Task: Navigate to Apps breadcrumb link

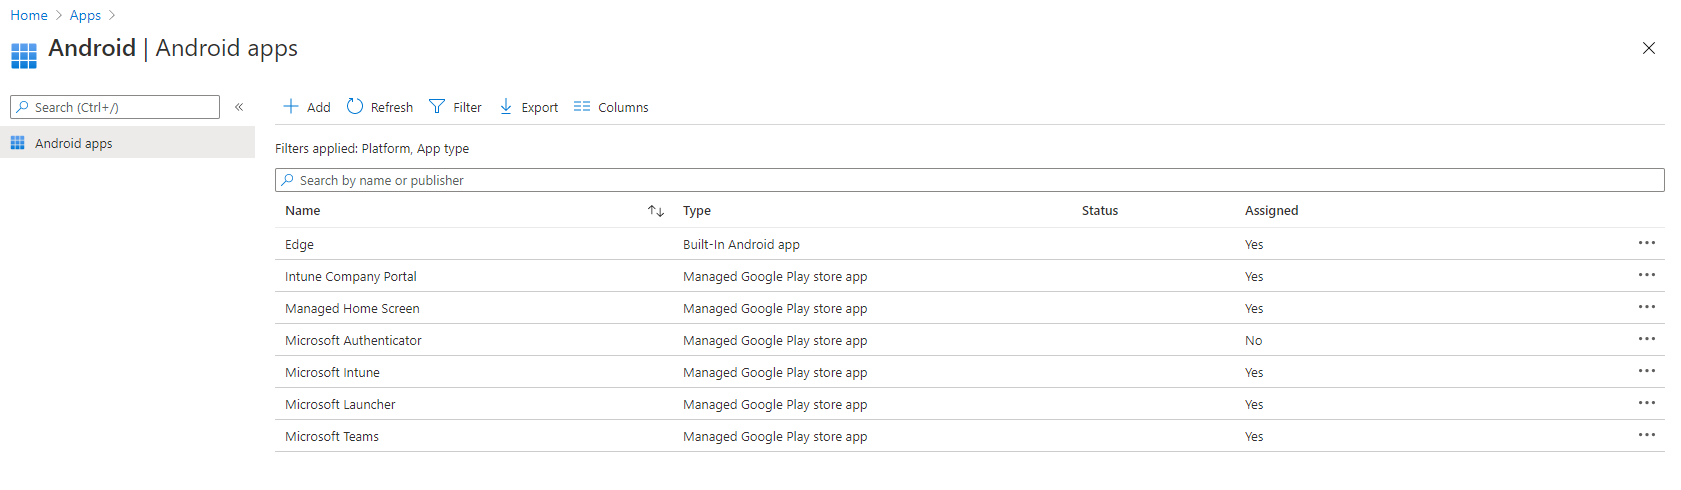Action: [x=85, y=15]
